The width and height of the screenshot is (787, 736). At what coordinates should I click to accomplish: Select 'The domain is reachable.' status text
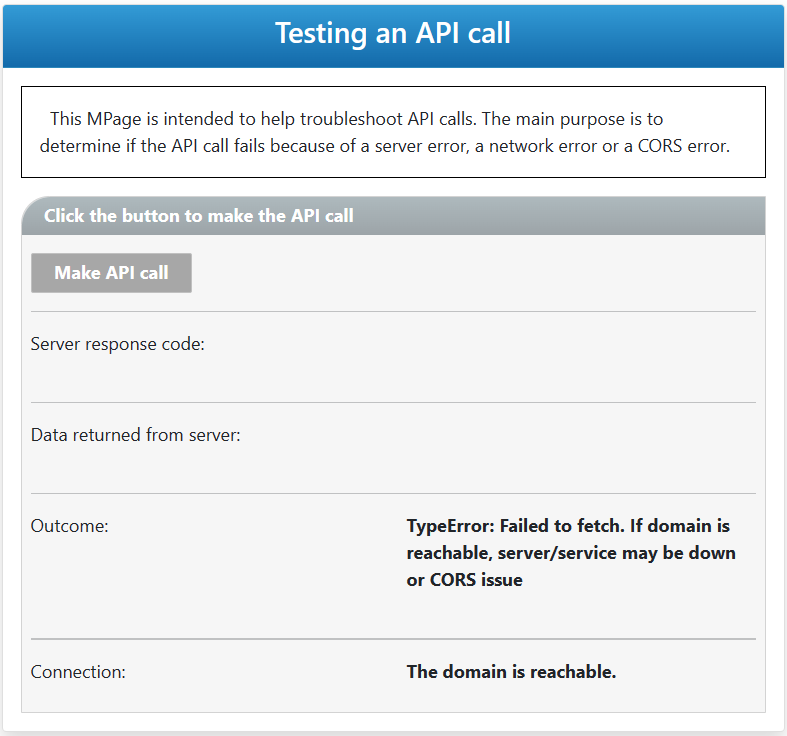(511, 672)
